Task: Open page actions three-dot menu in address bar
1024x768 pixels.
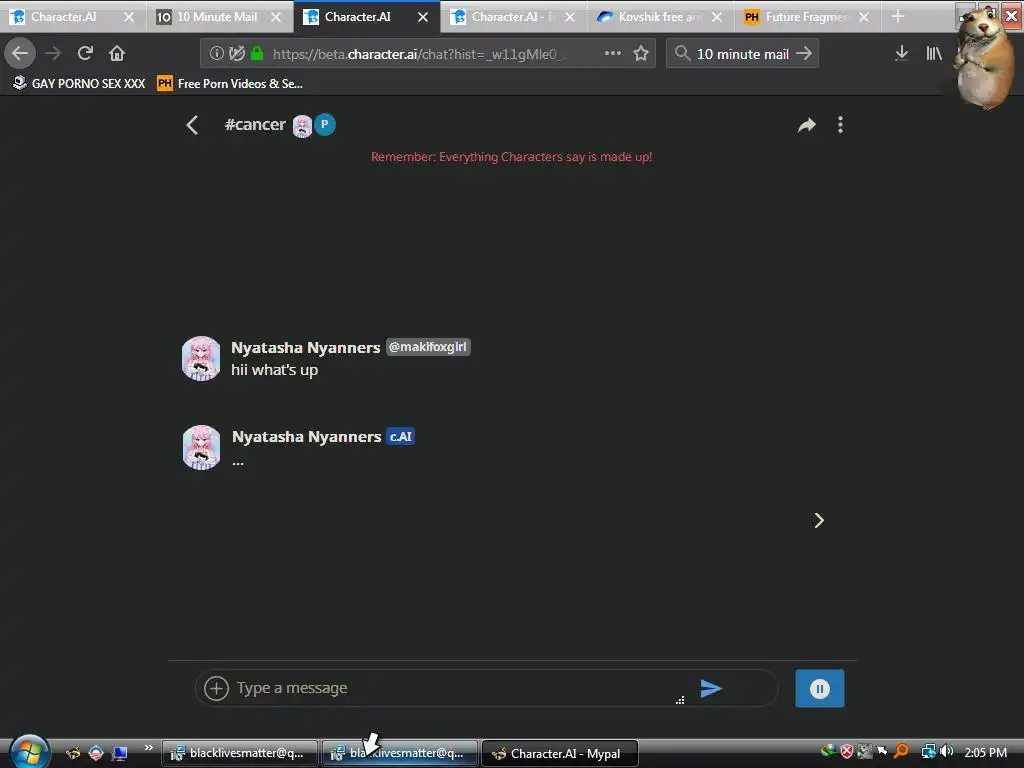Action: 613,53
